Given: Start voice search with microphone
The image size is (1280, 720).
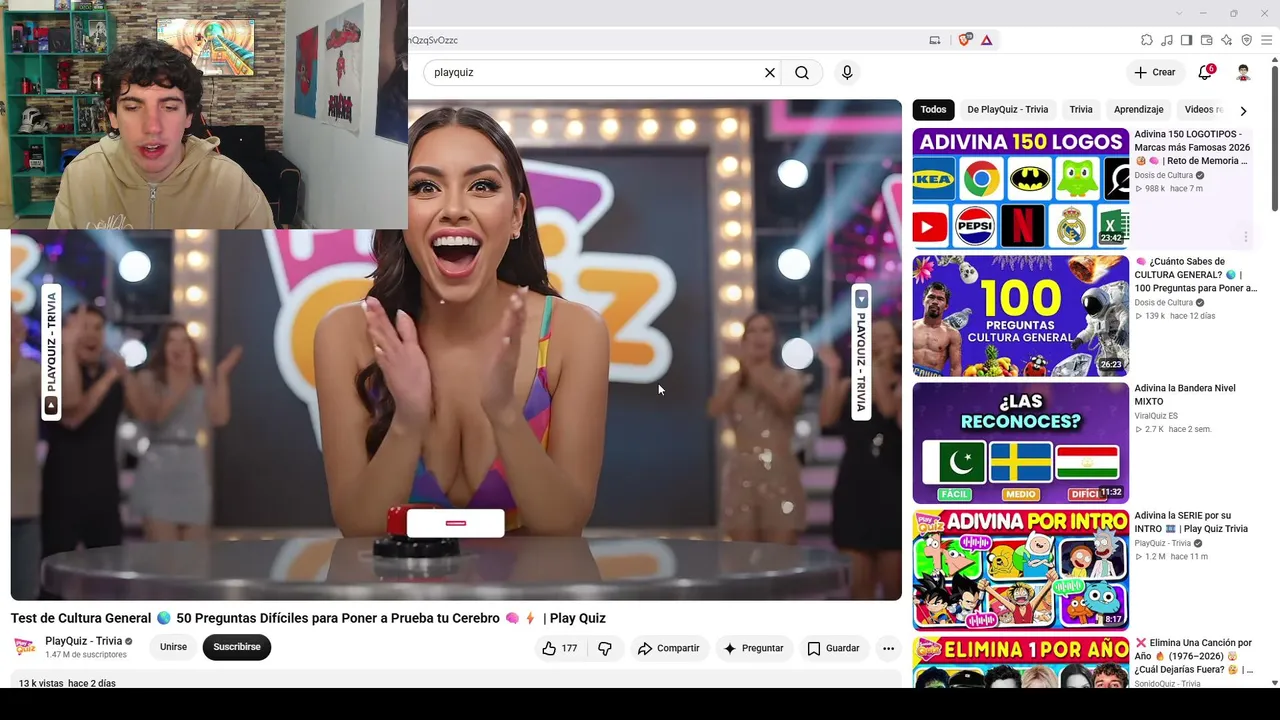Looking at the screenshot, I should (847, 73).
